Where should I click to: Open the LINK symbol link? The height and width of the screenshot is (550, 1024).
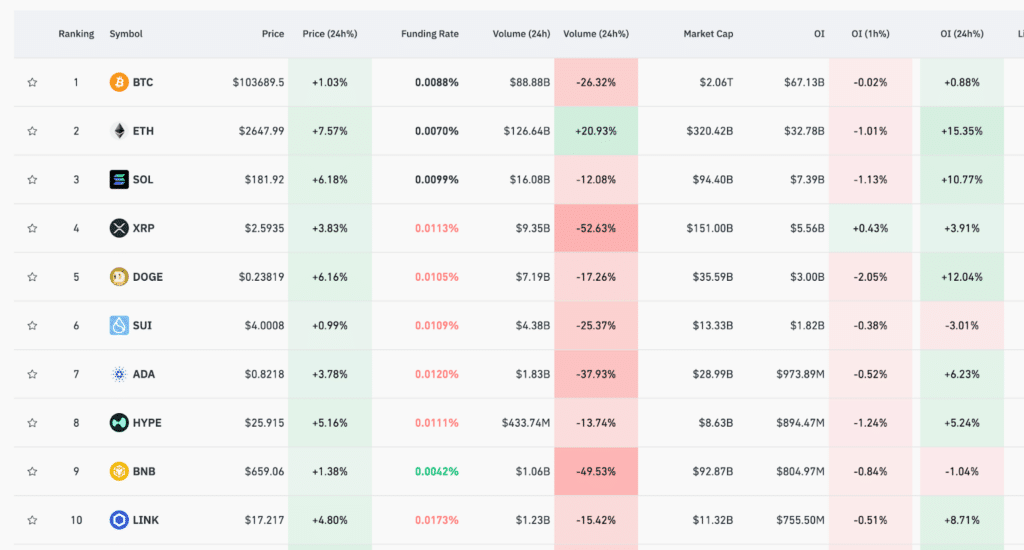(x=146, y=520)
